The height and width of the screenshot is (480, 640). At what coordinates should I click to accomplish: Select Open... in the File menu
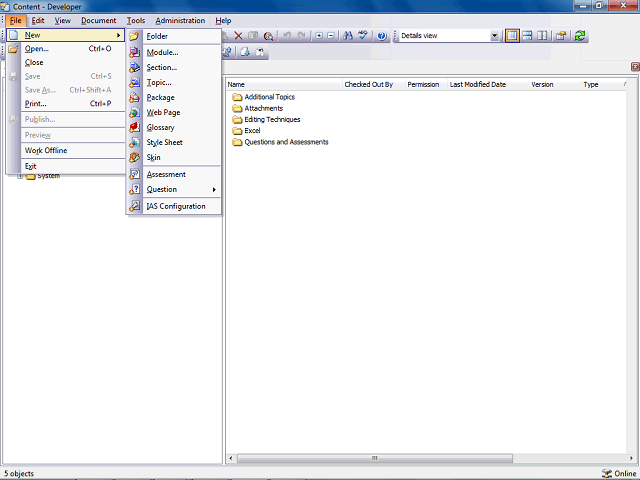click(66, 49)
